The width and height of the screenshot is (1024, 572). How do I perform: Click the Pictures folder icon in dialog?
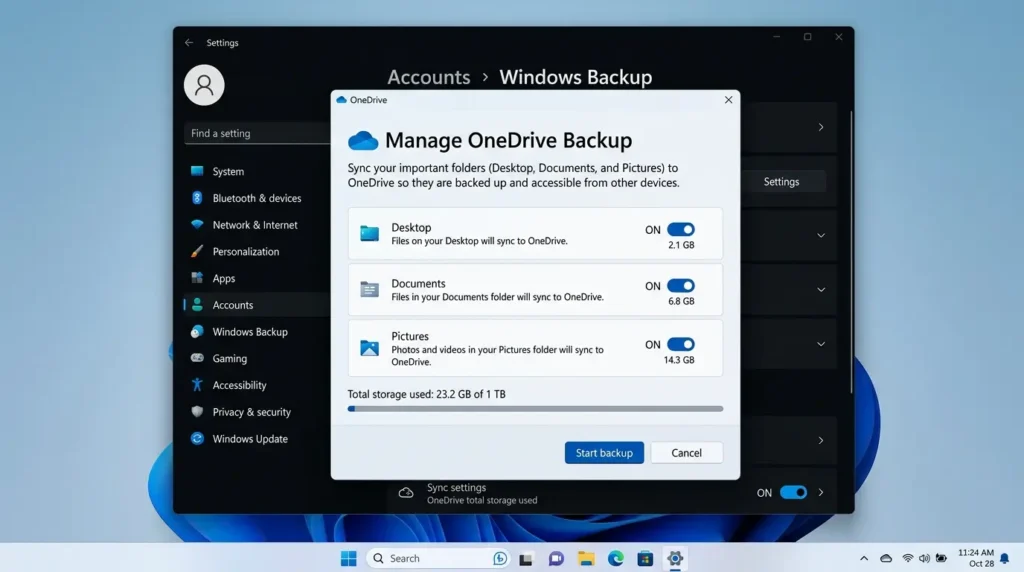tap(369, 348)
